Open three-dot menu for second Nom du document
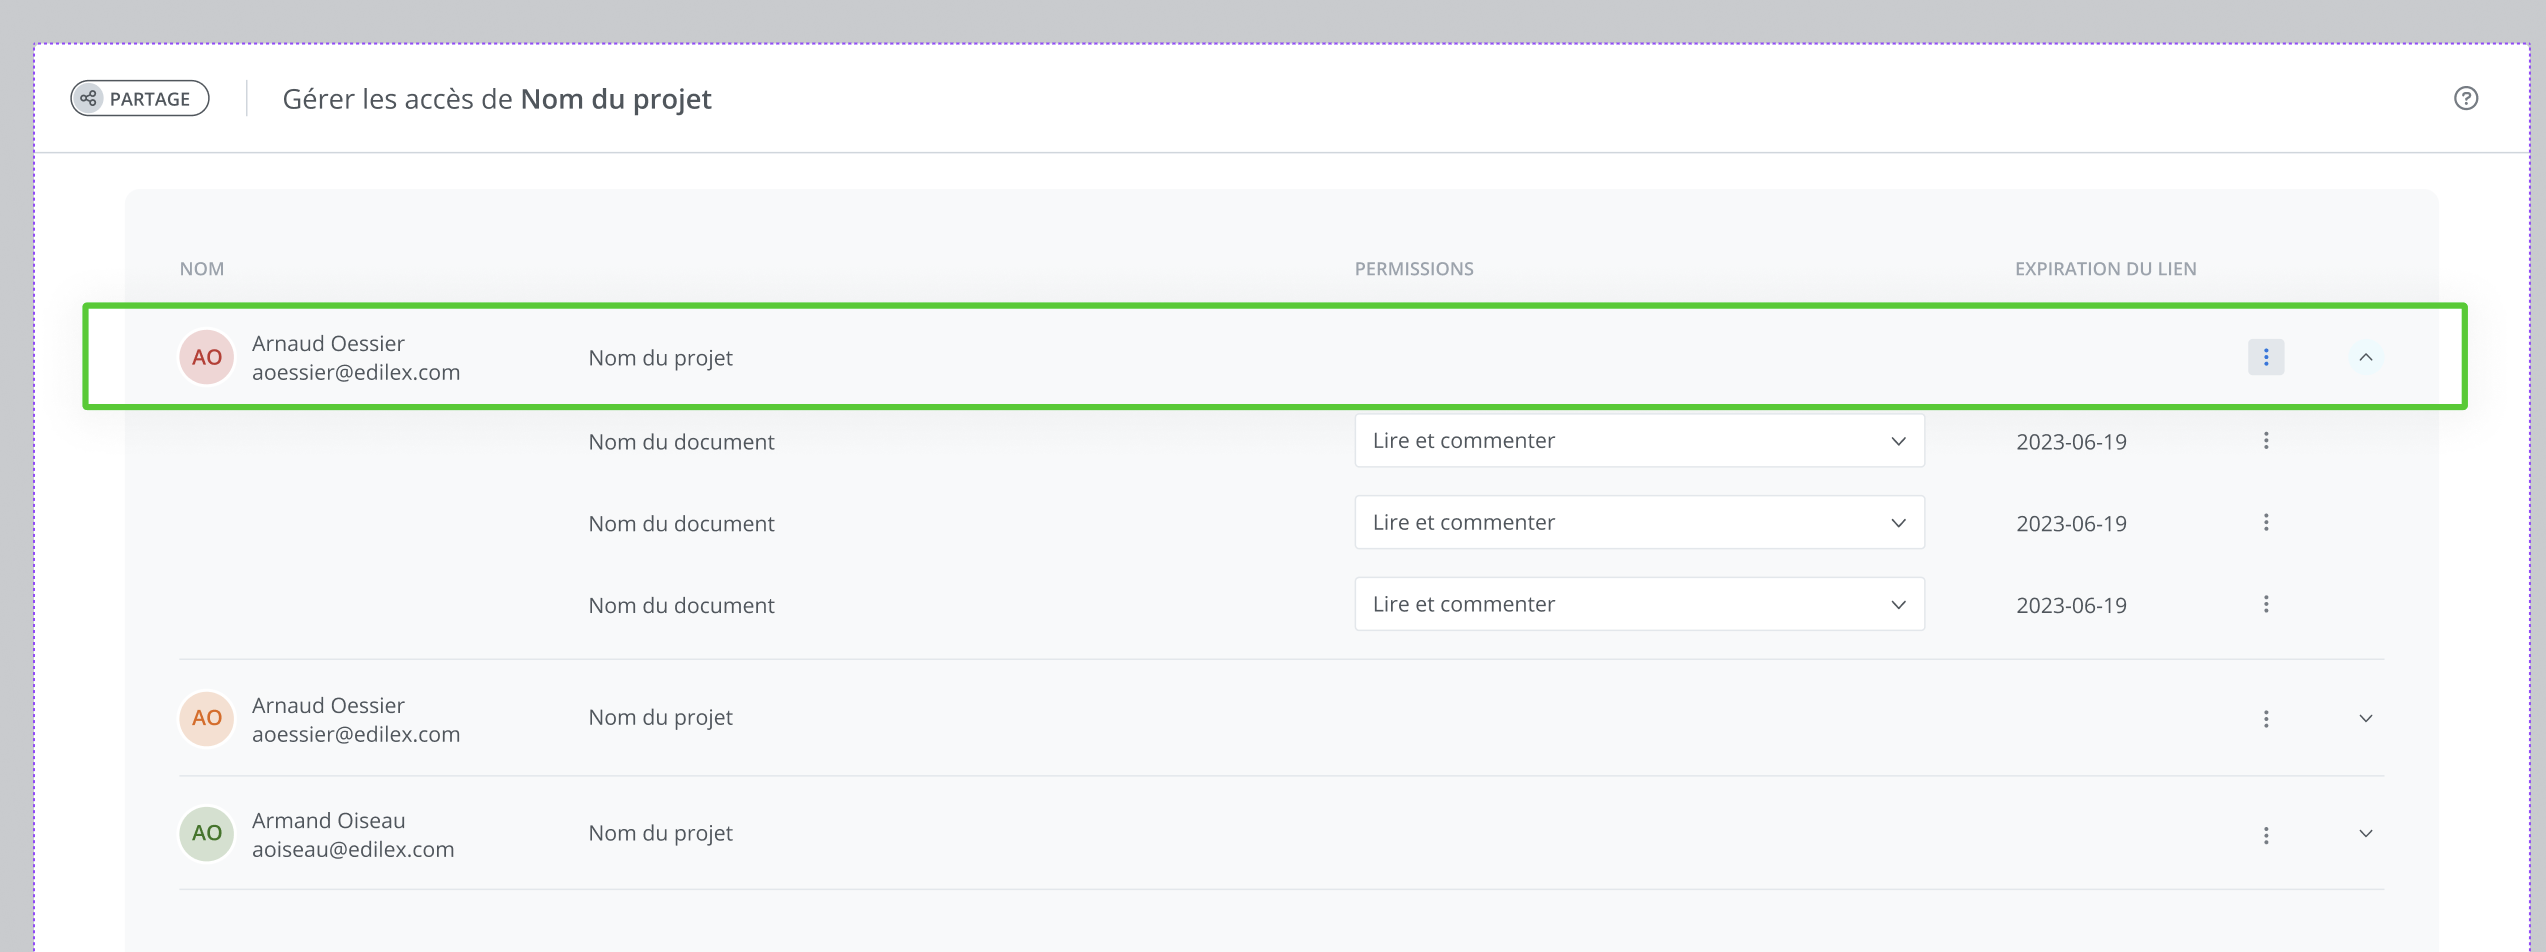 (2265, 523)
